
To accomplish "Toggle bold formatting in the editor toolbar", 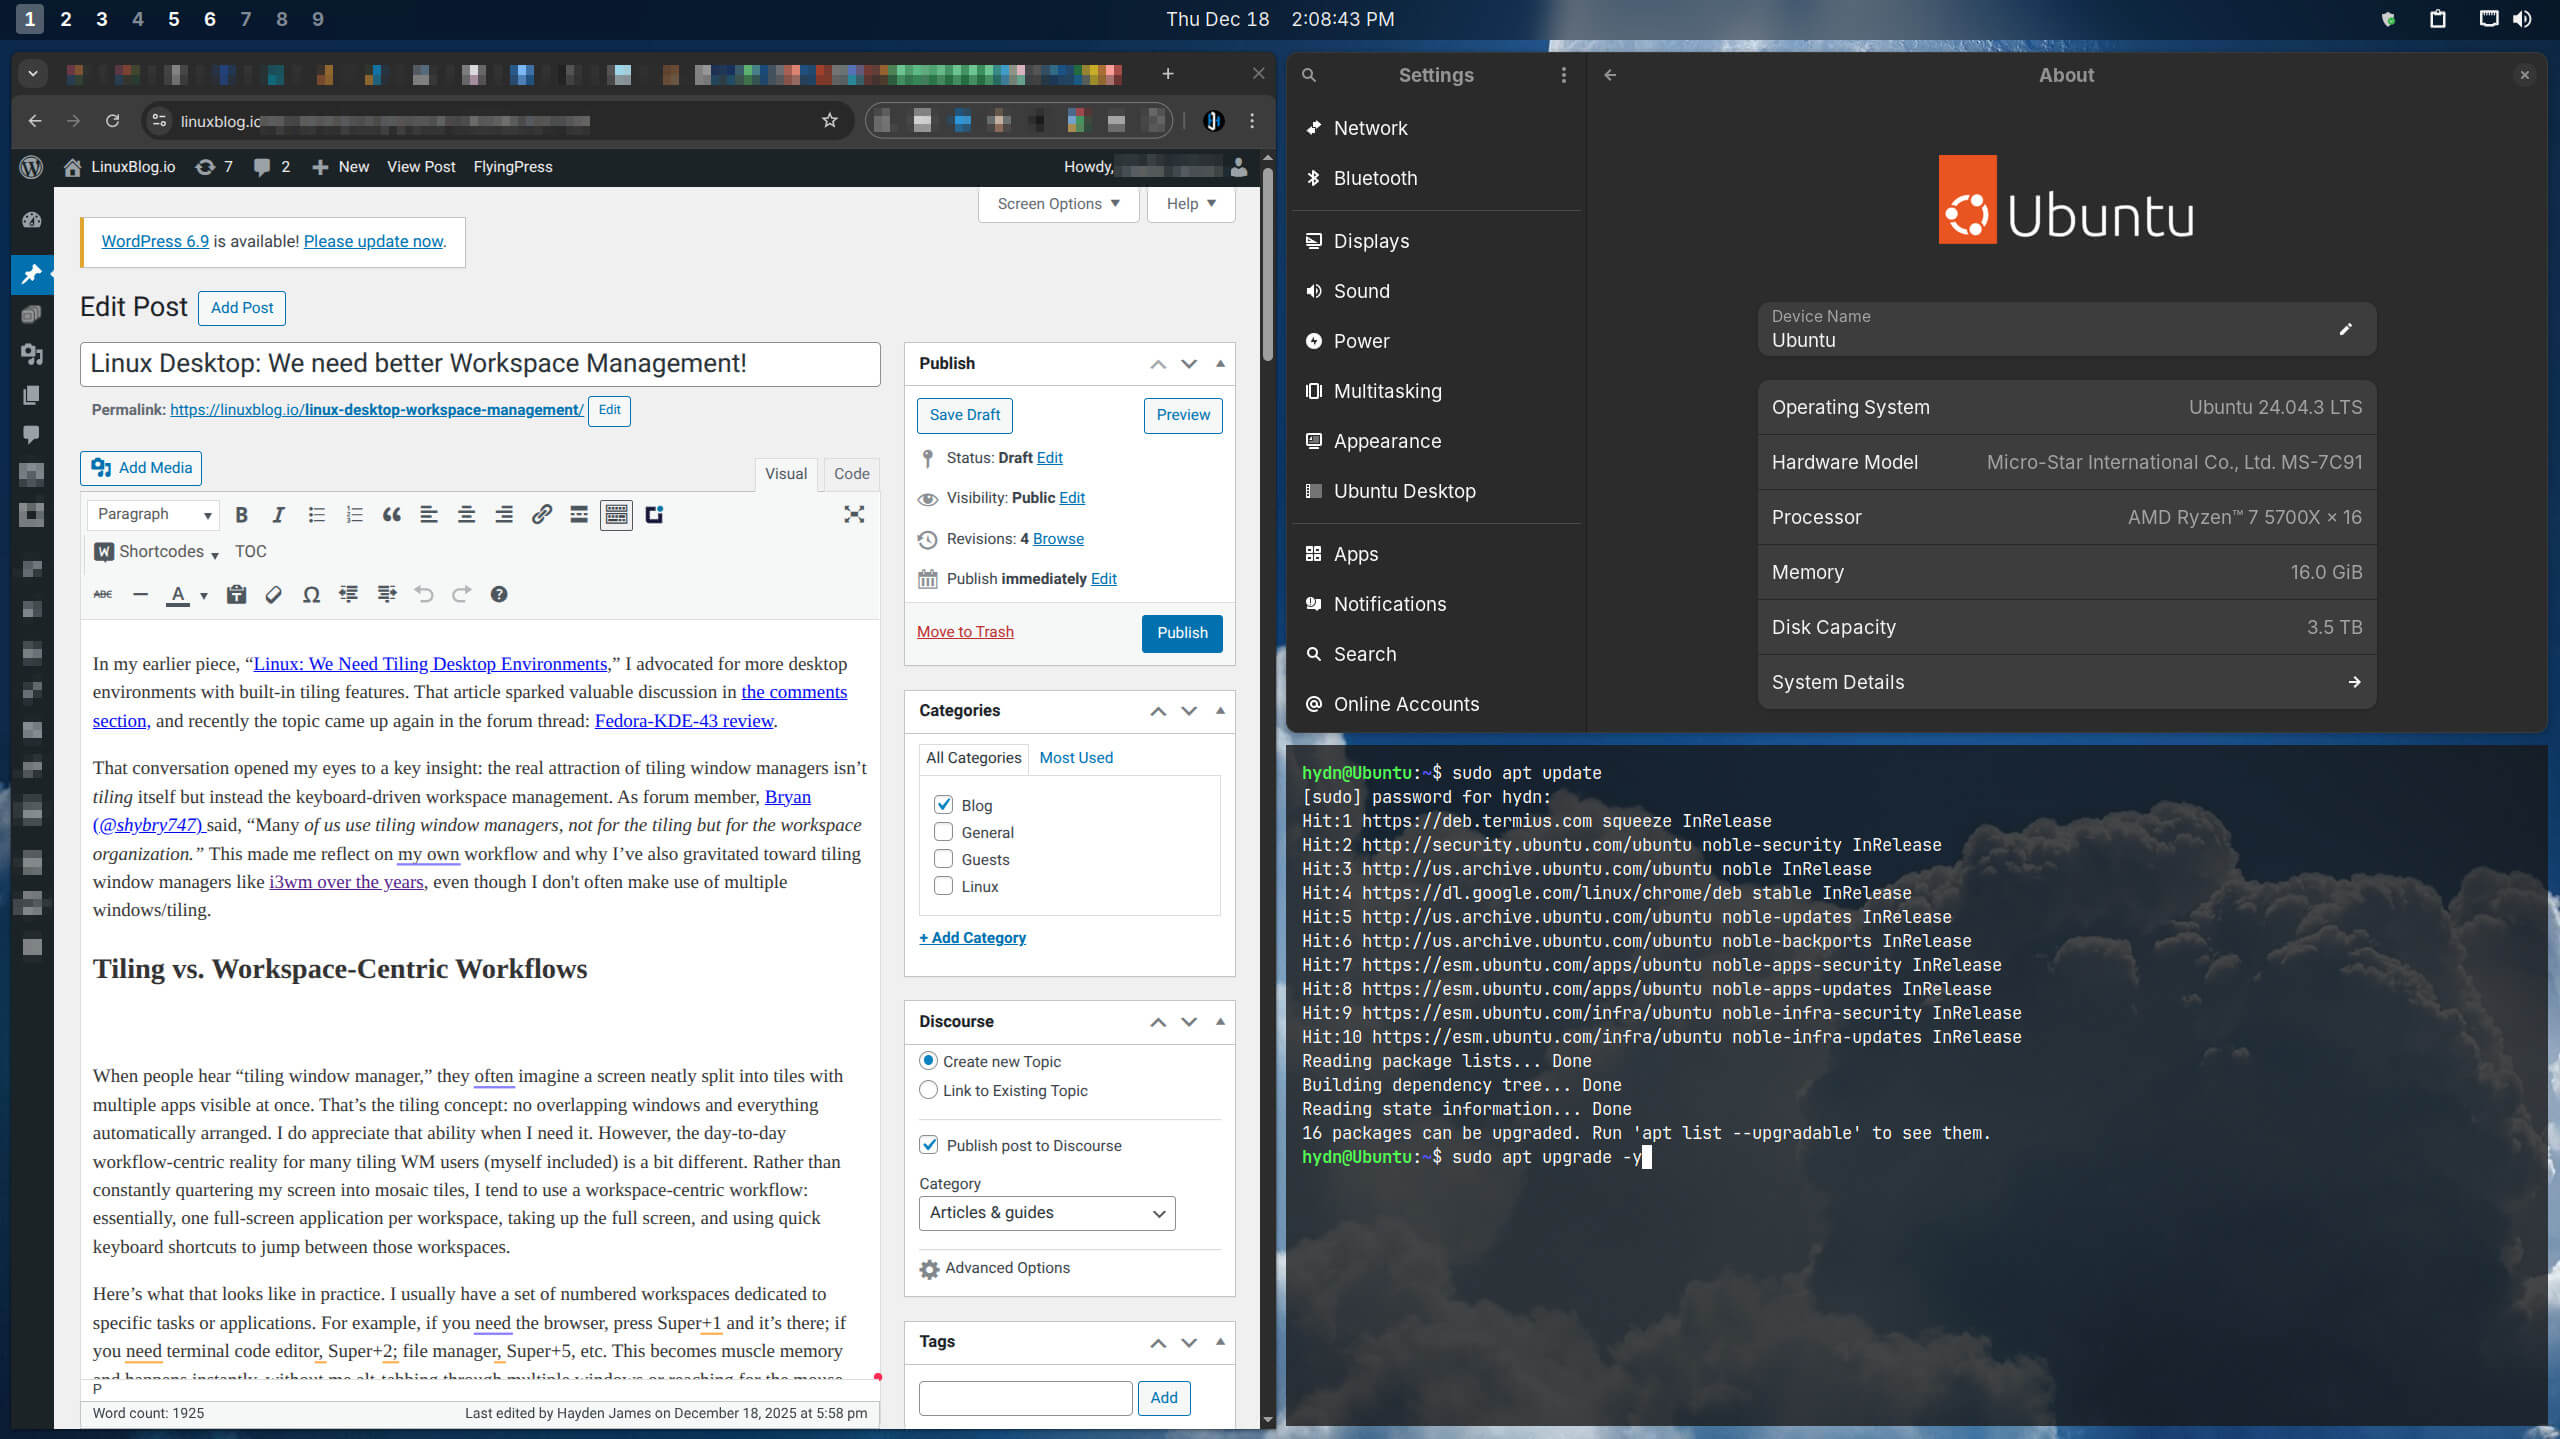I will tap(241, 515).
